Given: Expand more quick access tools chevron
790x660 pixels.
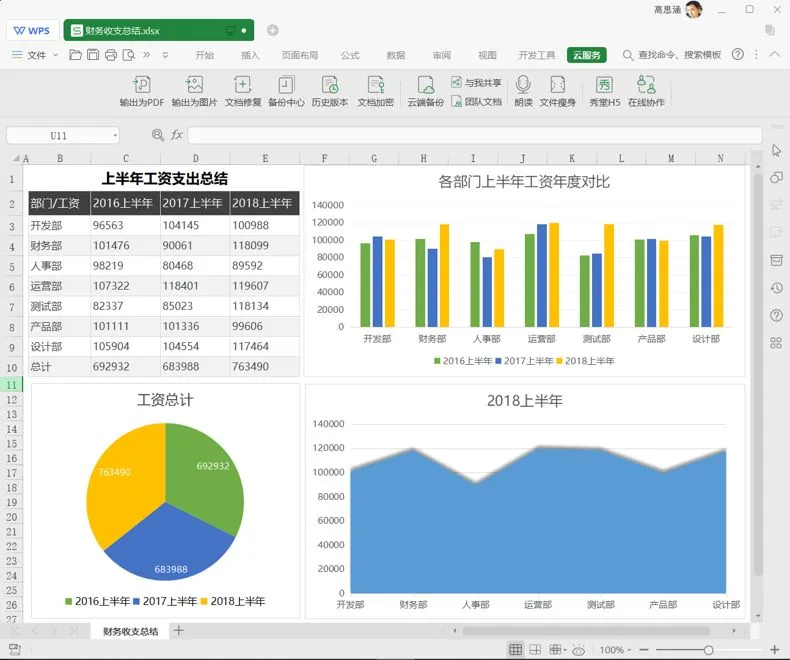Looking at the screenshot, I should pyautogui.click(x=147, y=54).
